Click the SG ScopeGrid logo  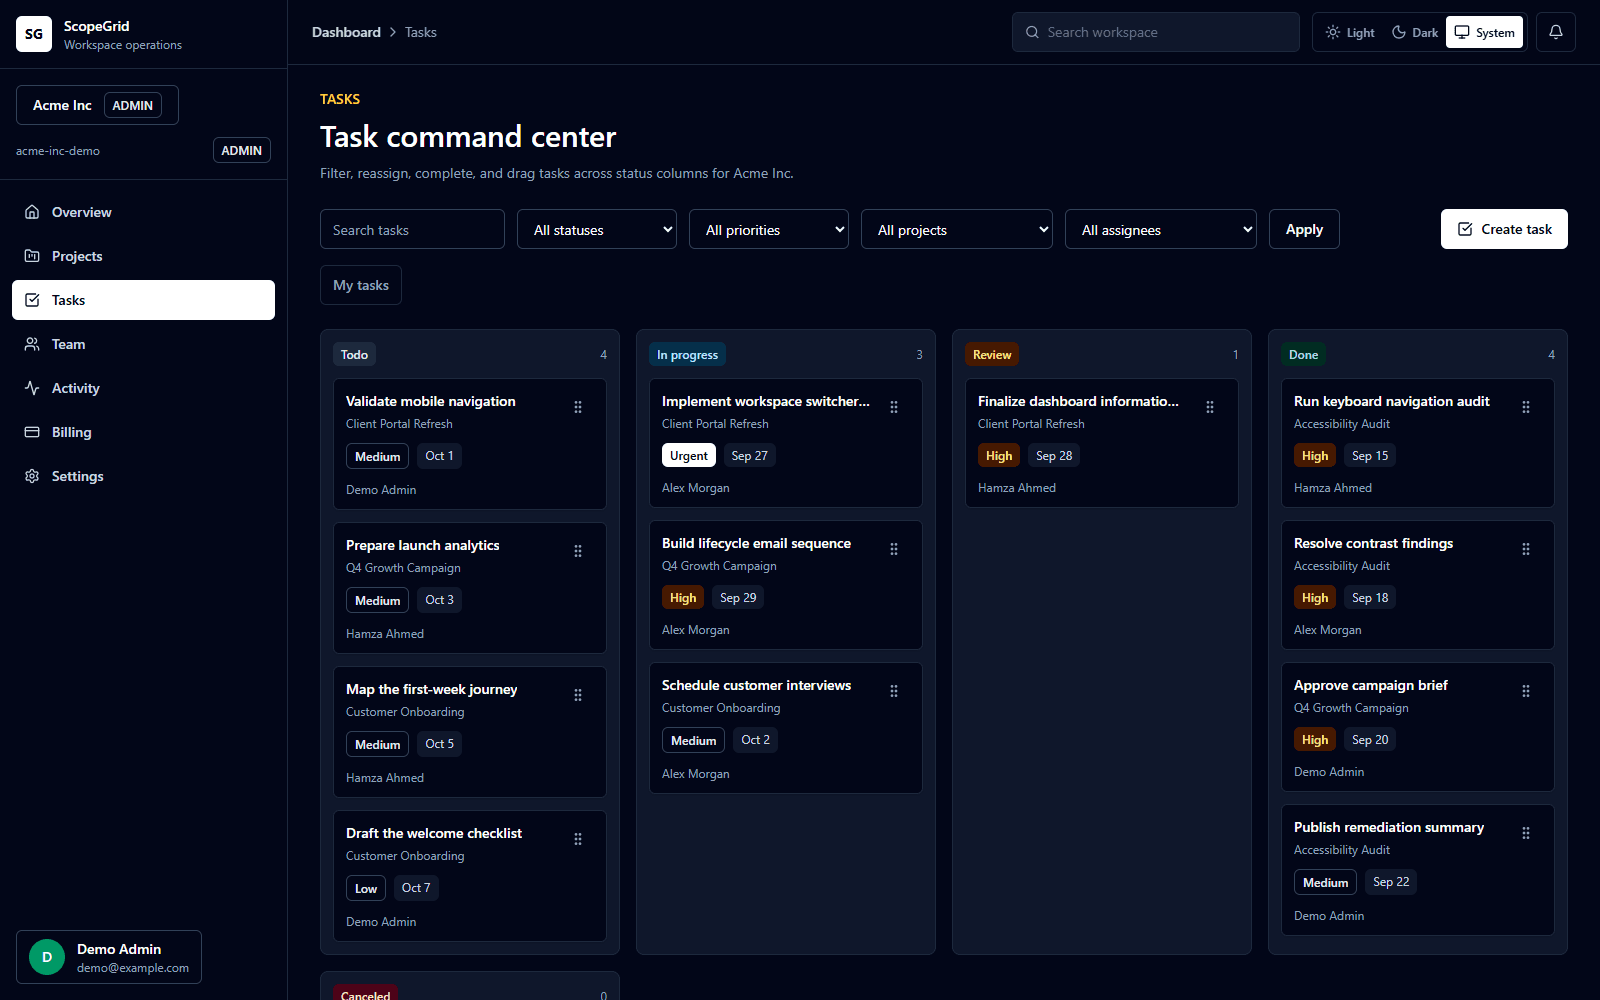[x=34, y=34]
